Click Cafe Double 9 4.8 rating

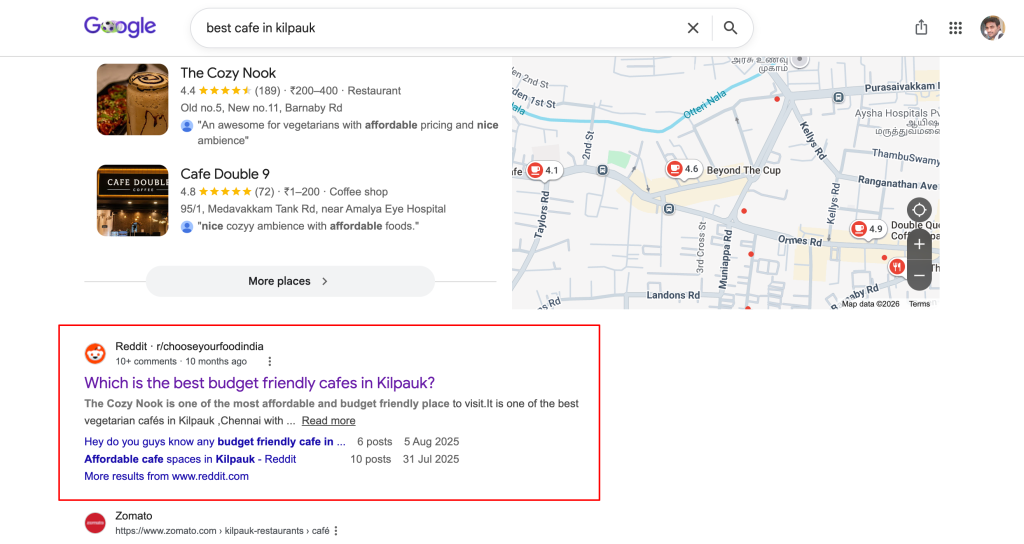(x=227, y=191)
